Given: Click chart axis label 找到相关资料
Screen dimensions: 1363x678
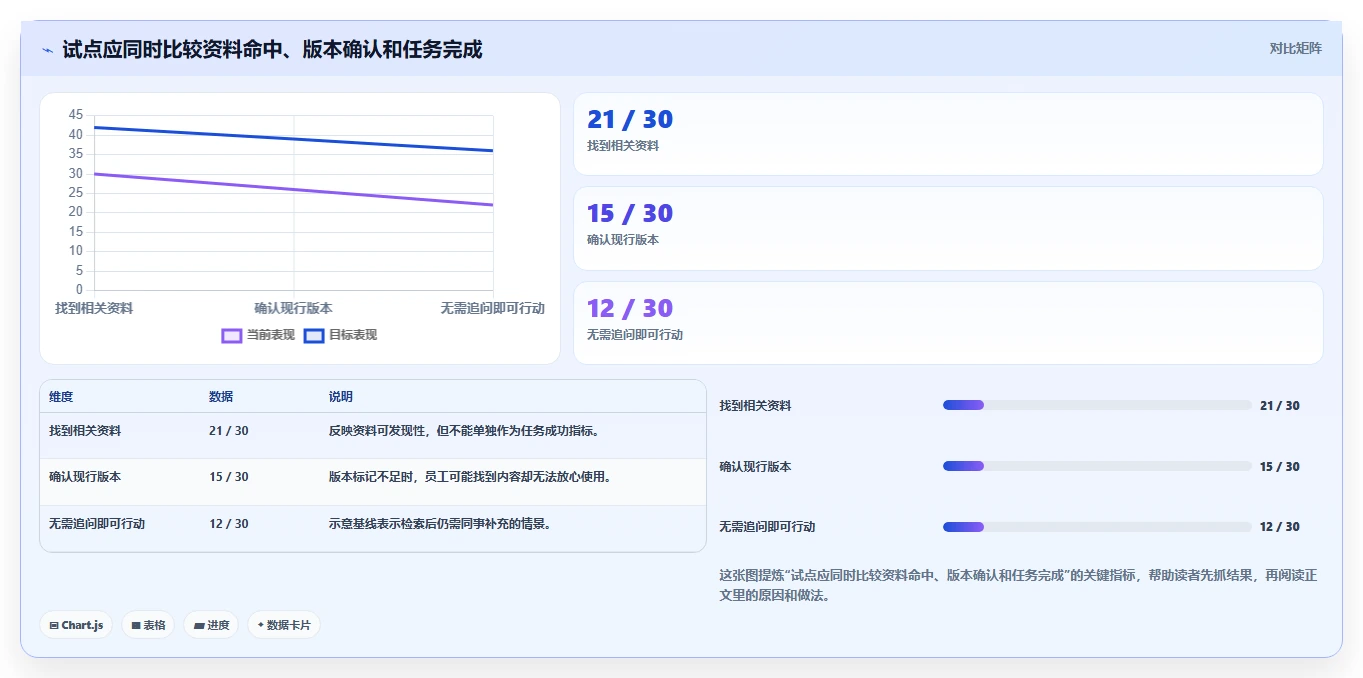Looking at the screenshot, I should point(94,308).
